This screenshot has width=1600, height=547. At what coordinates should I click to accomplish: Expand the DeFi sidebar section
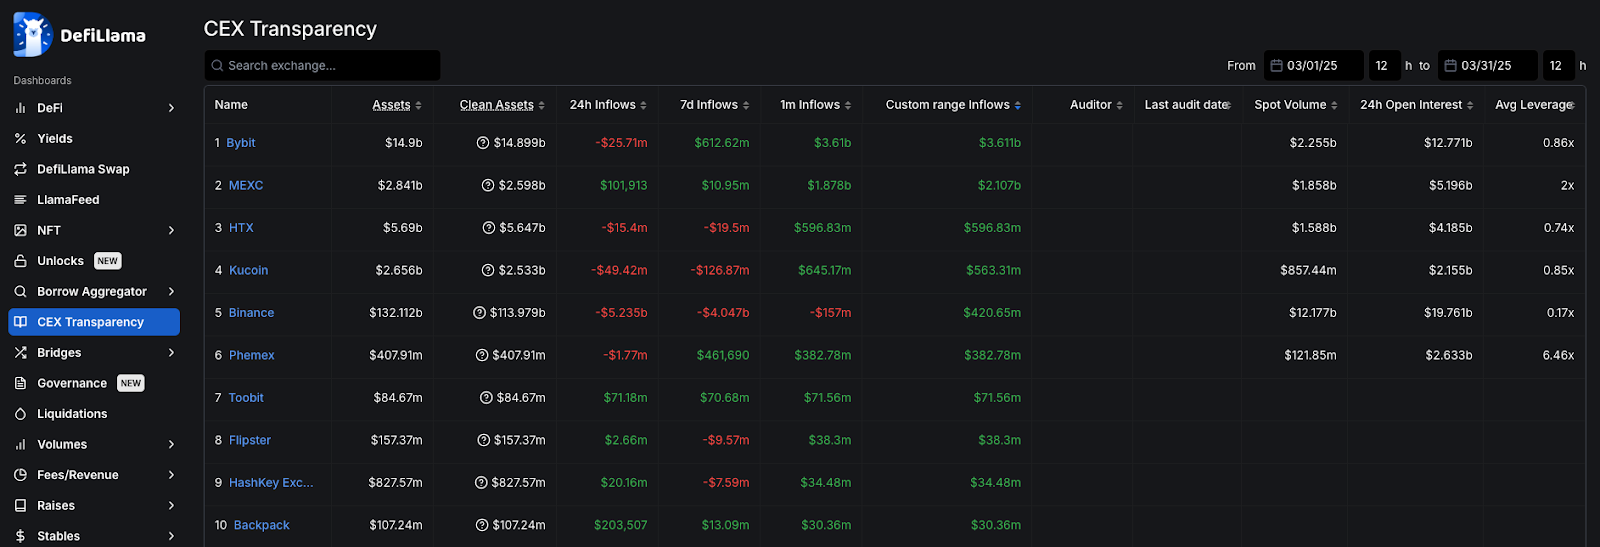171,108
